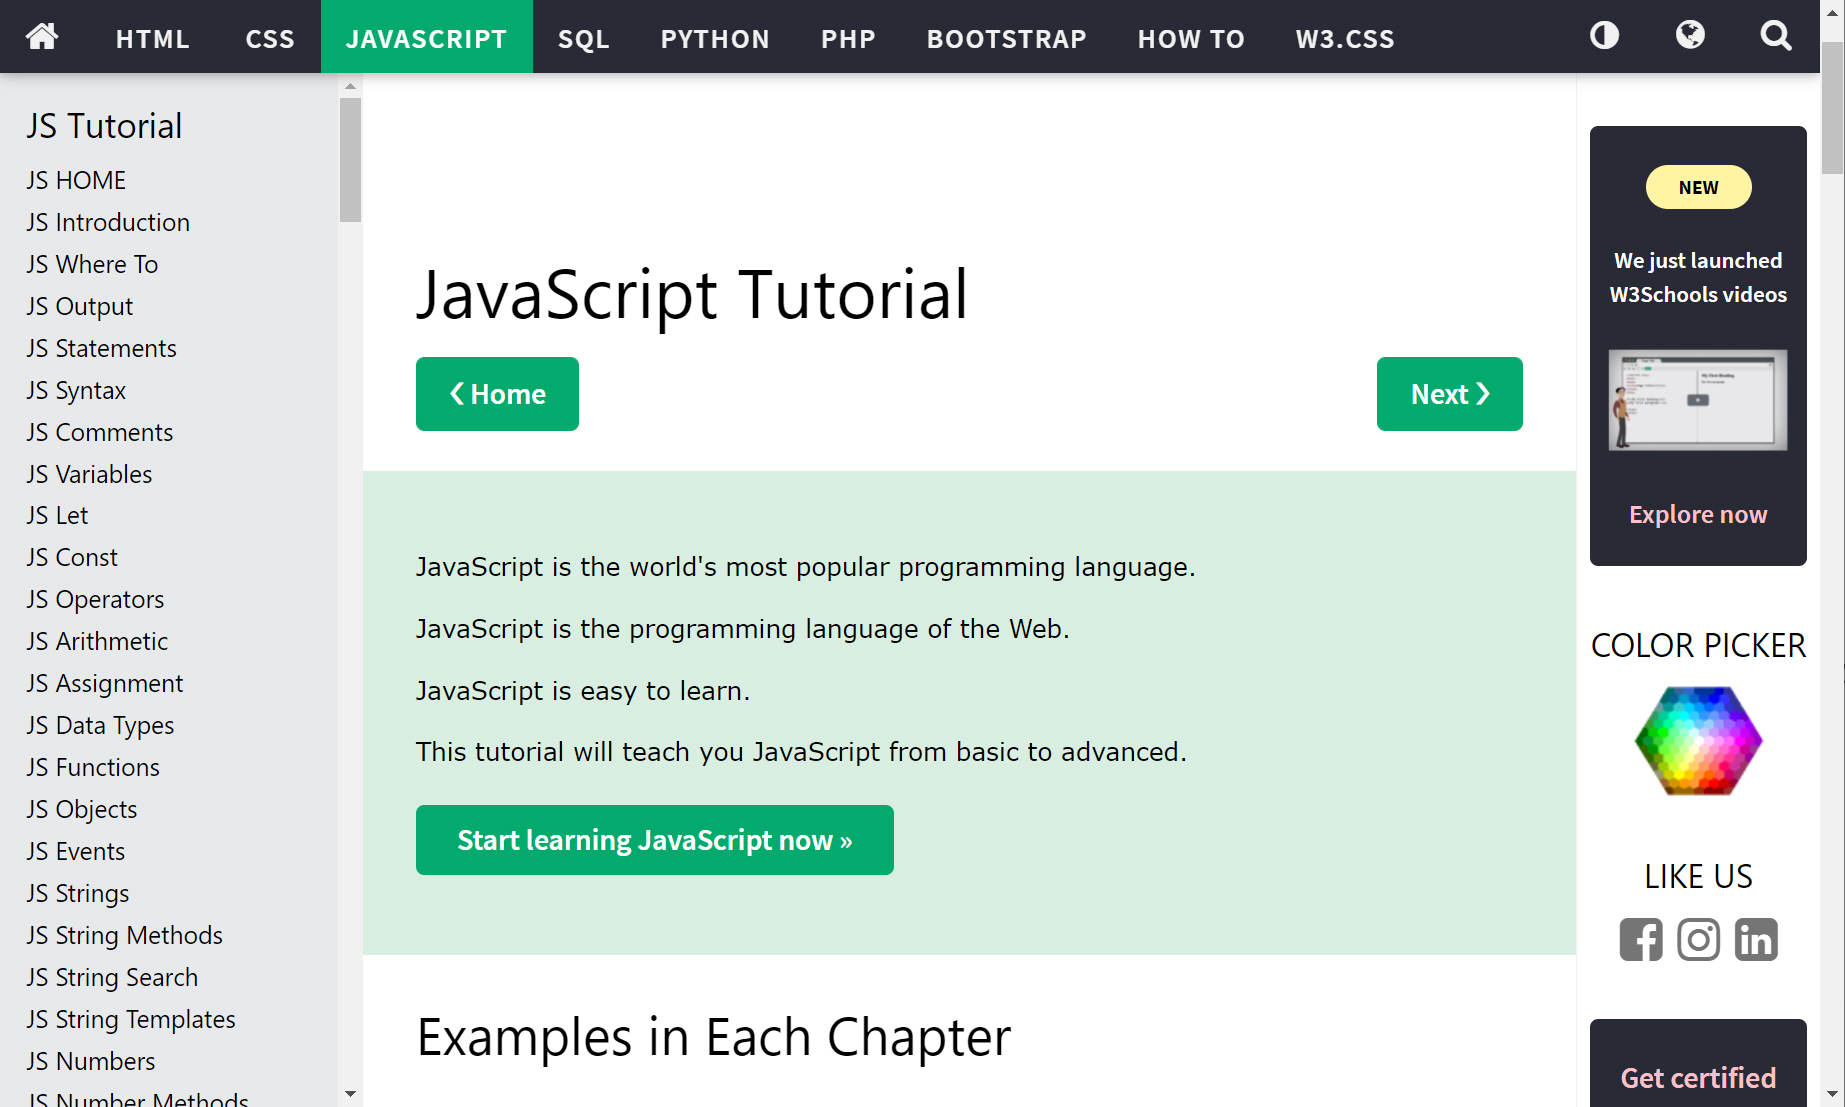
Task: Open the globe translate icon
Action: (x=1690, y=36)
